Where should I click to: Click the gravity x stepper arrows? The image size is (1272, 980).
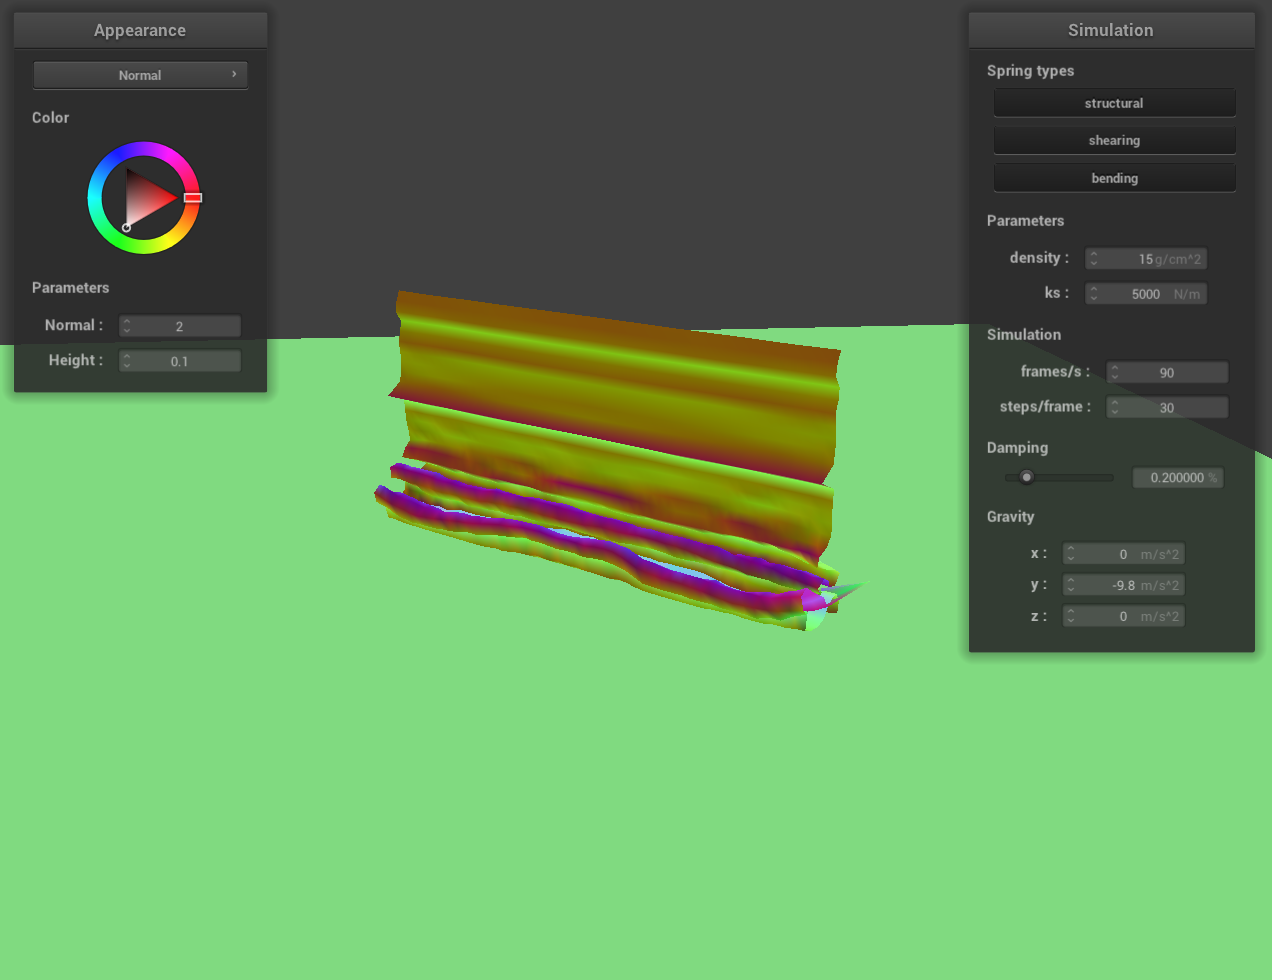point(1071,554)
